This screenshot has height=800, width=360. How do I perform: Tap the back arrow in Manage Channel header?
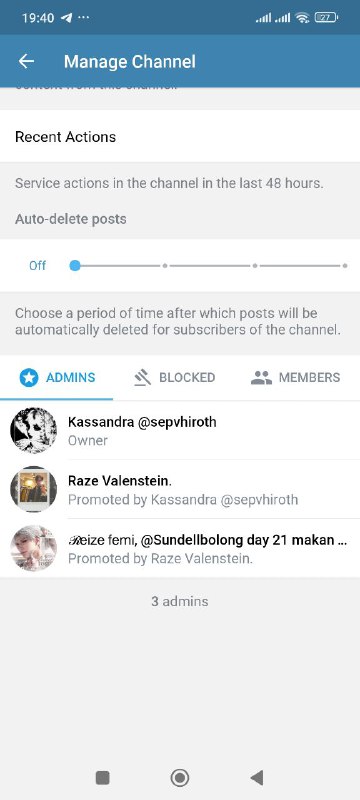click(x=26, y=62)
